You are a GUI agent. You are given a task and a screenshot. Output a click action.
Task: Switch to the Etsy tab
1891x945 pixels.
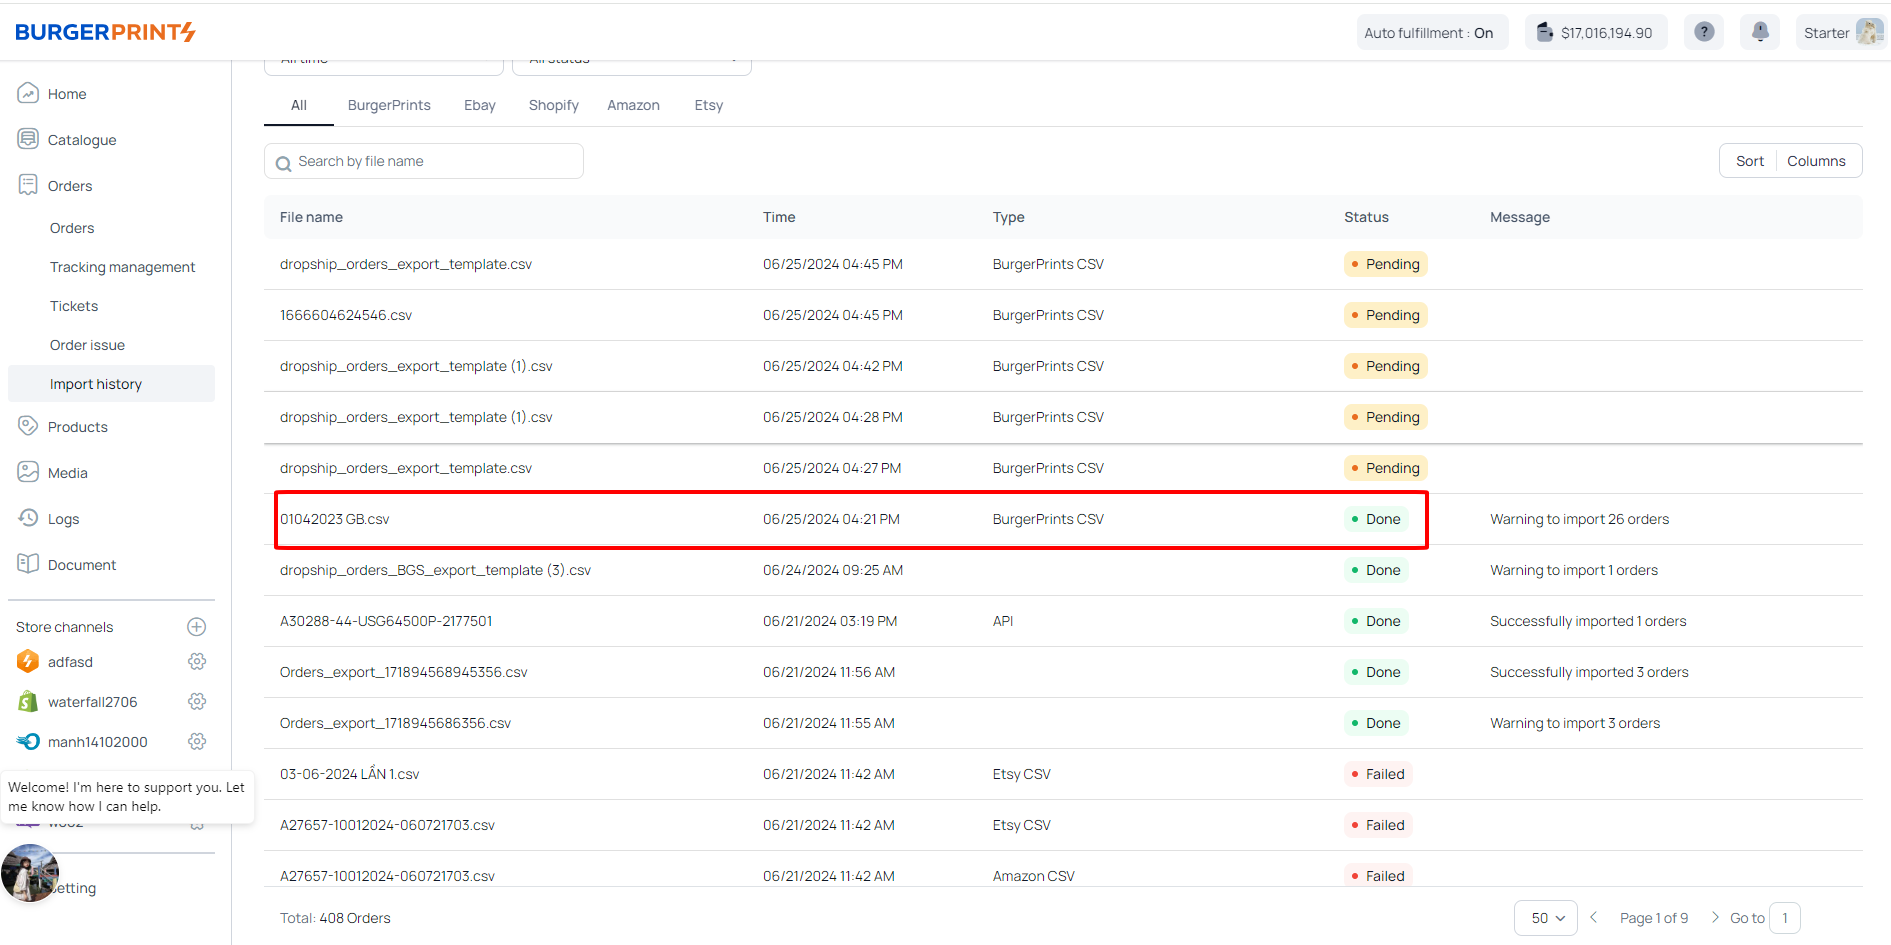708,105
